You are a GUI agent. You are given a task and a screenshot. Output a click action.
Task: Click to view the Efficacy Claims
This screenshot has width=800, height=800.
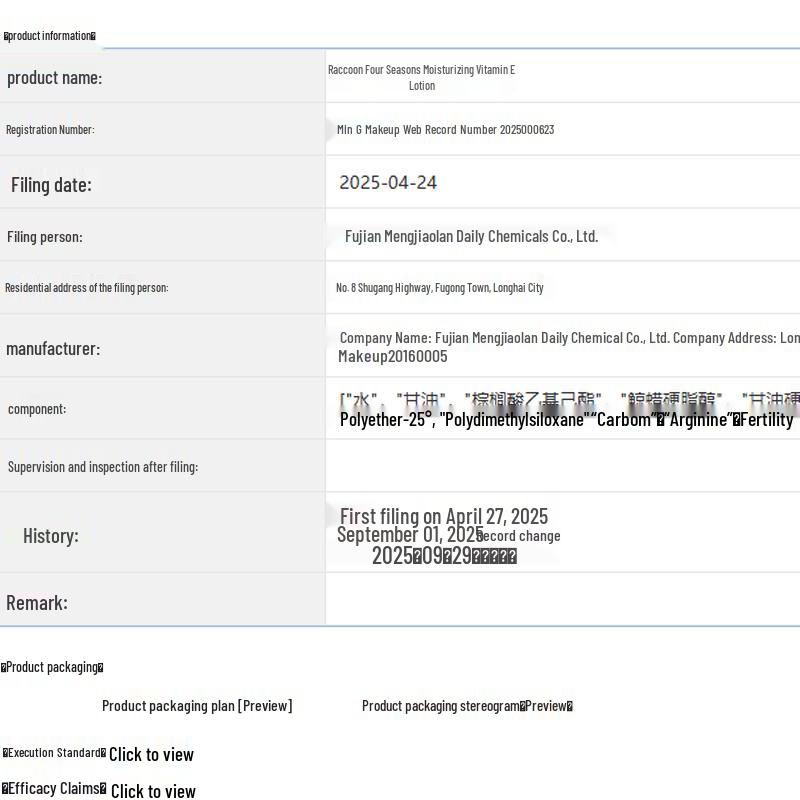tap(153, 791)
